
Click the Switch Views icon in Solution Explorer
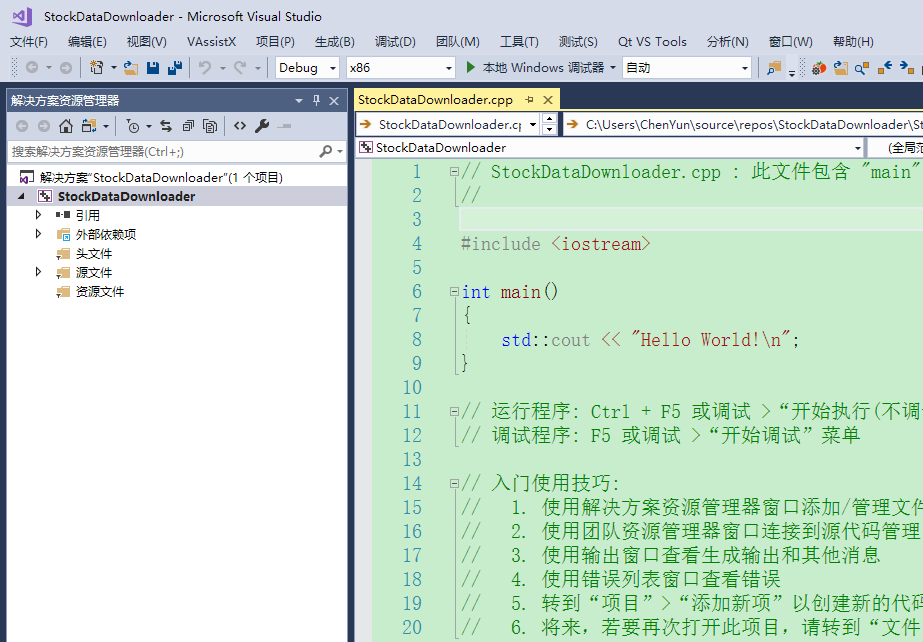tap(89, 126)
